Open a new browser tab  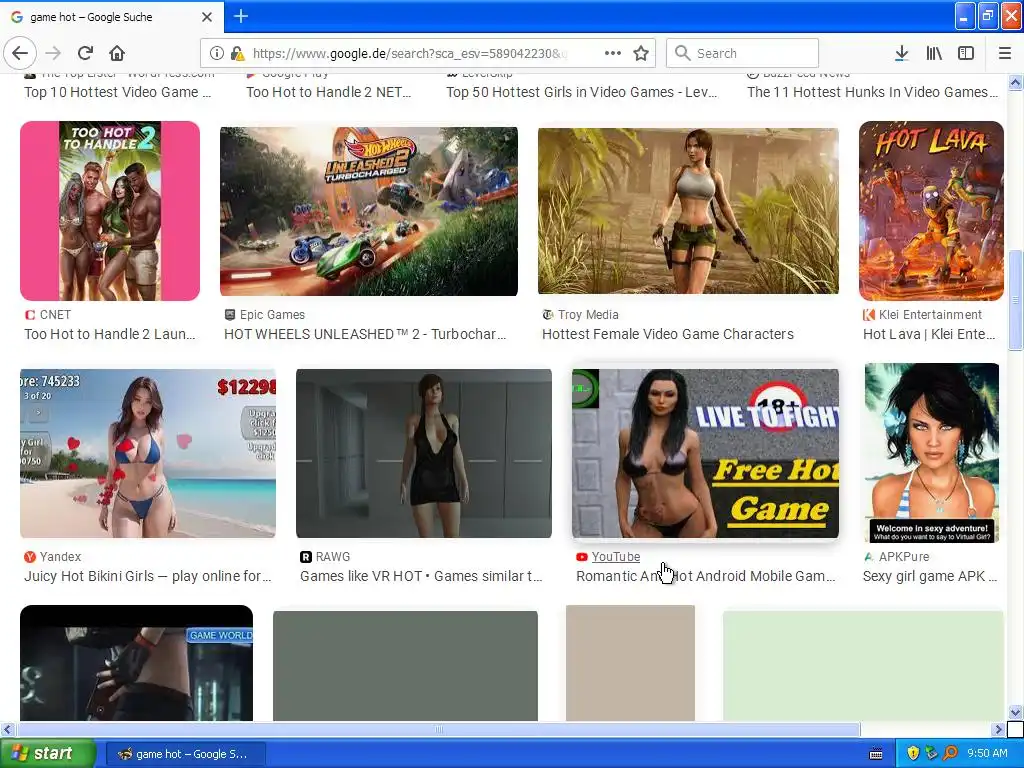(x=240, y=16)
